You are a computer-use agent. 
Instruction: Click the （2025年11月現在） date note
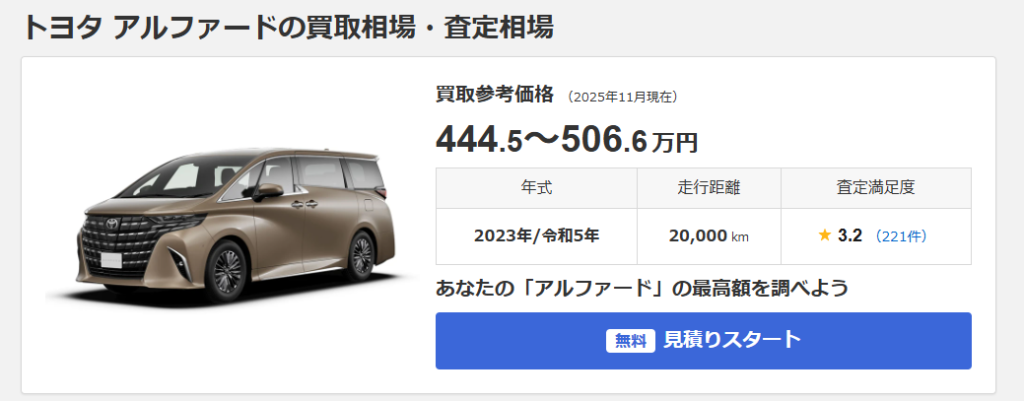(x=622, y=97)
